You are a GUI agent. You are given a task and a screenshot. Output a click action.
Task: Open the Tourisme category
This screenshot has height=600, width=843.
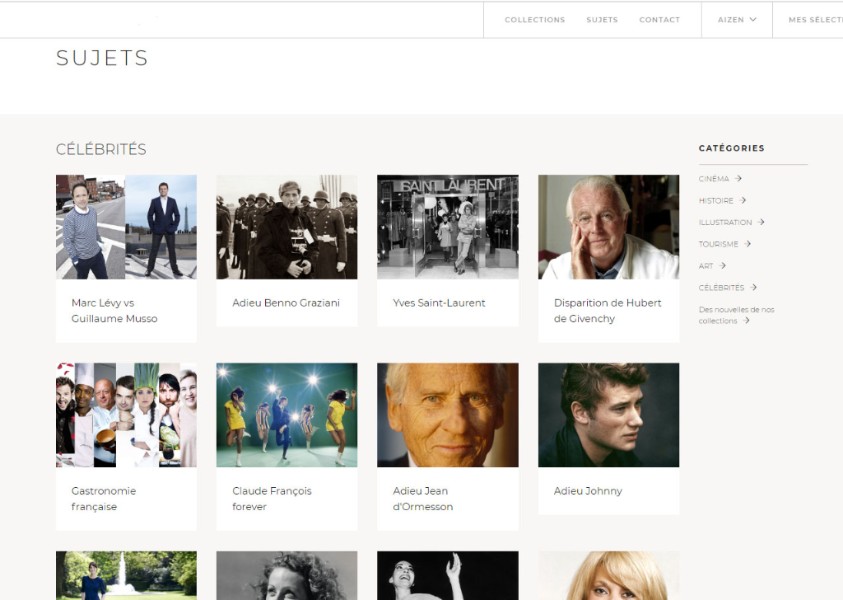pos(718,244)
